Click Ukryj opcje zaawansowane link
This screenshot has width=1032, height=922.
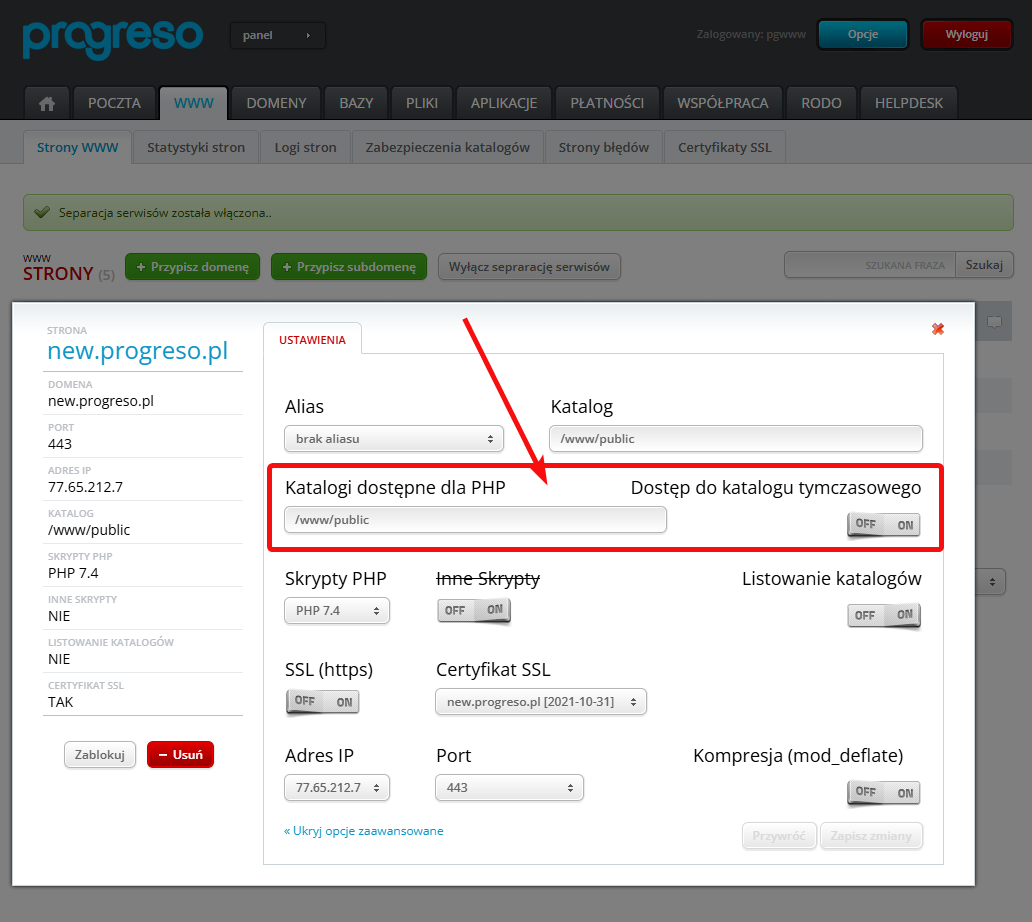364,831
